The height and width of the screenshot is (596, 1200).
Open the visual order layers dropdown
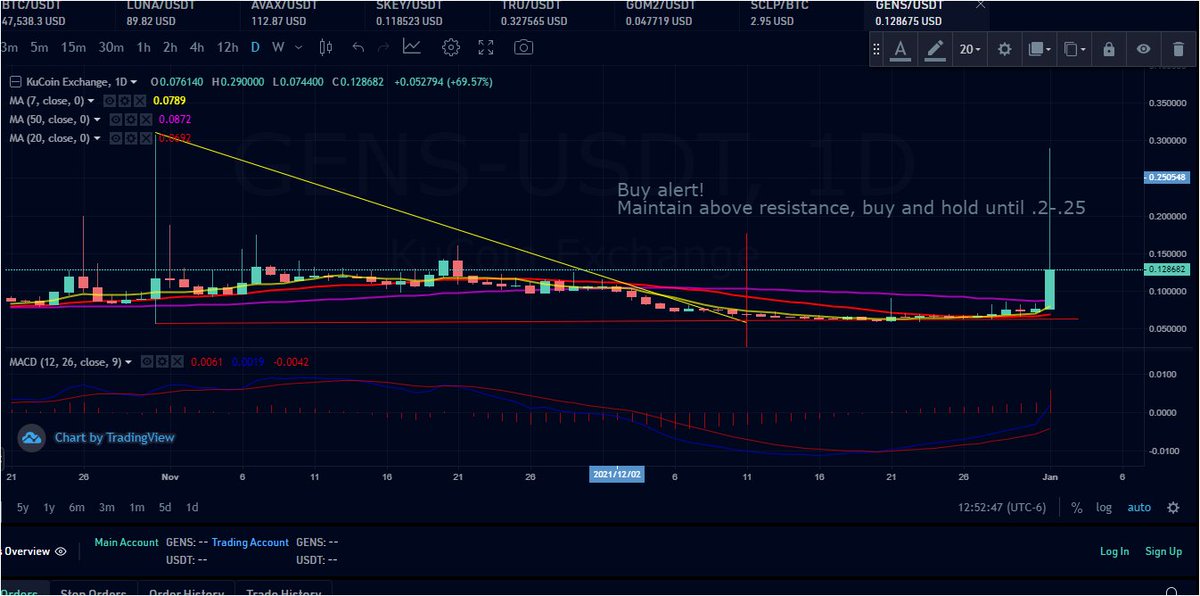coord(1039,49)
